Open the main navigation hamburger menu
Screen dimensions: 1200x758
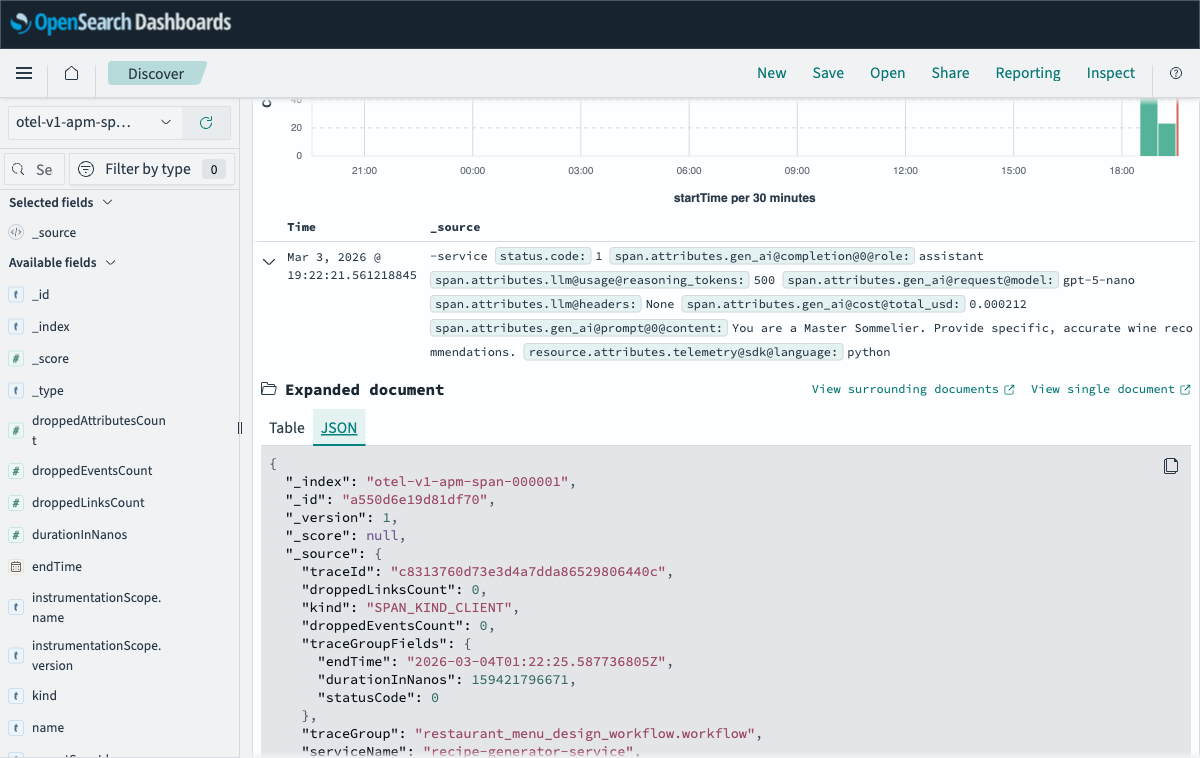coord(24,73)
